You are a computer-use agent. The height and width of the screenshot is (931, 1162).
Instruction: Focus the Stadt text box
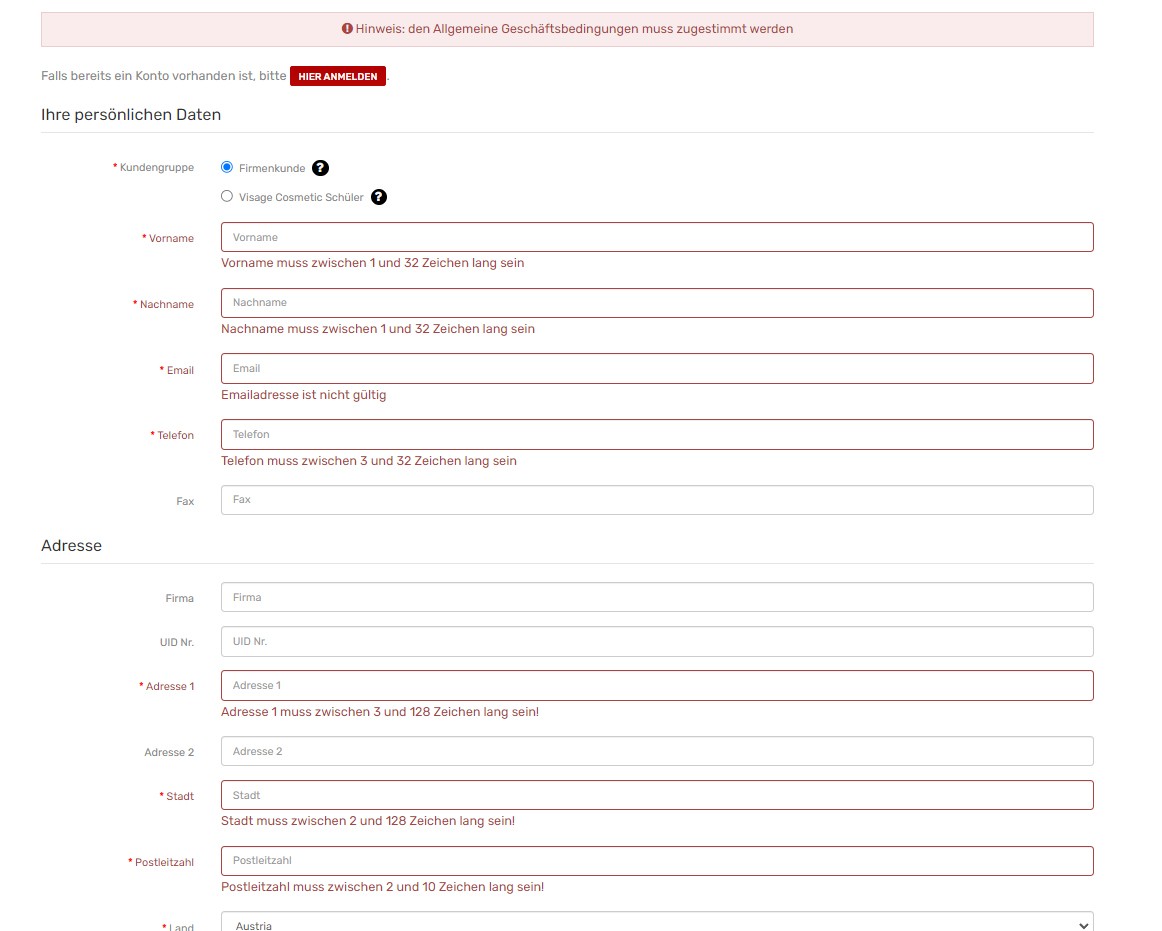click(x=656, y=795)
